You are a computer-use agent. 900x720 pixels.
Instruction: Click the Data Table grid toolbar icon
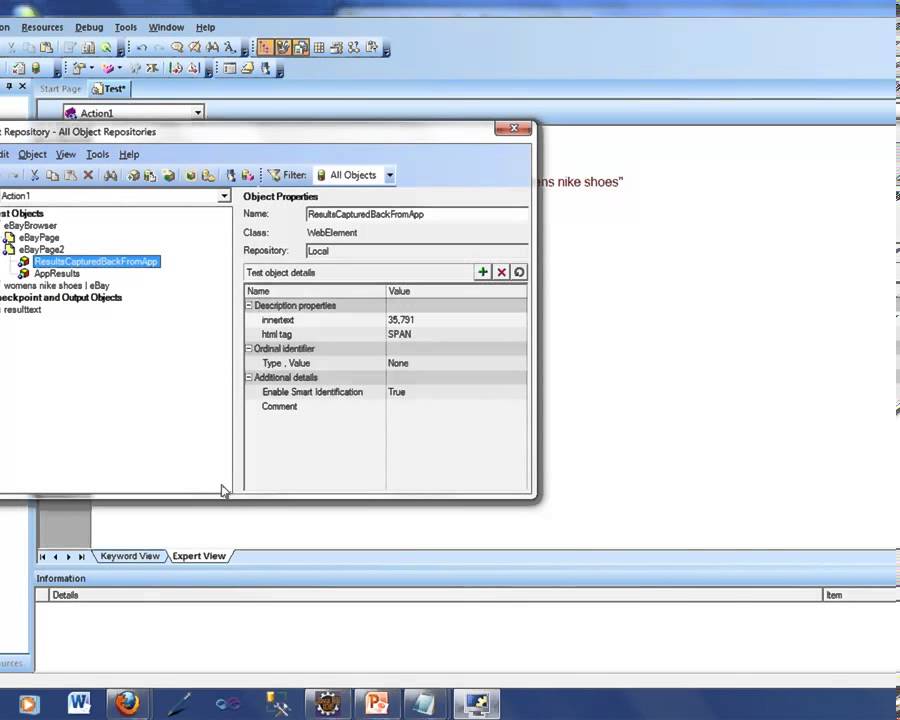319,48
